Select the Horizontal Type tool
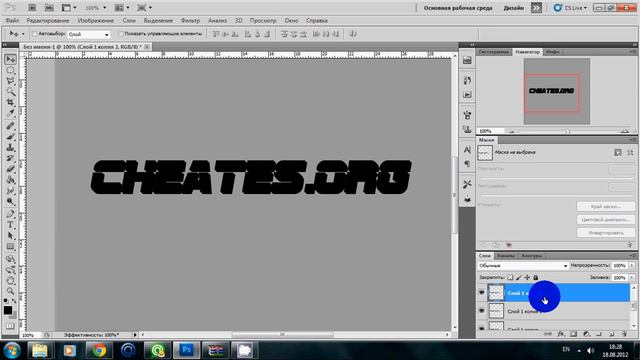Image resolution: width=640 pixels, height=360 pixels. point(10,224)
